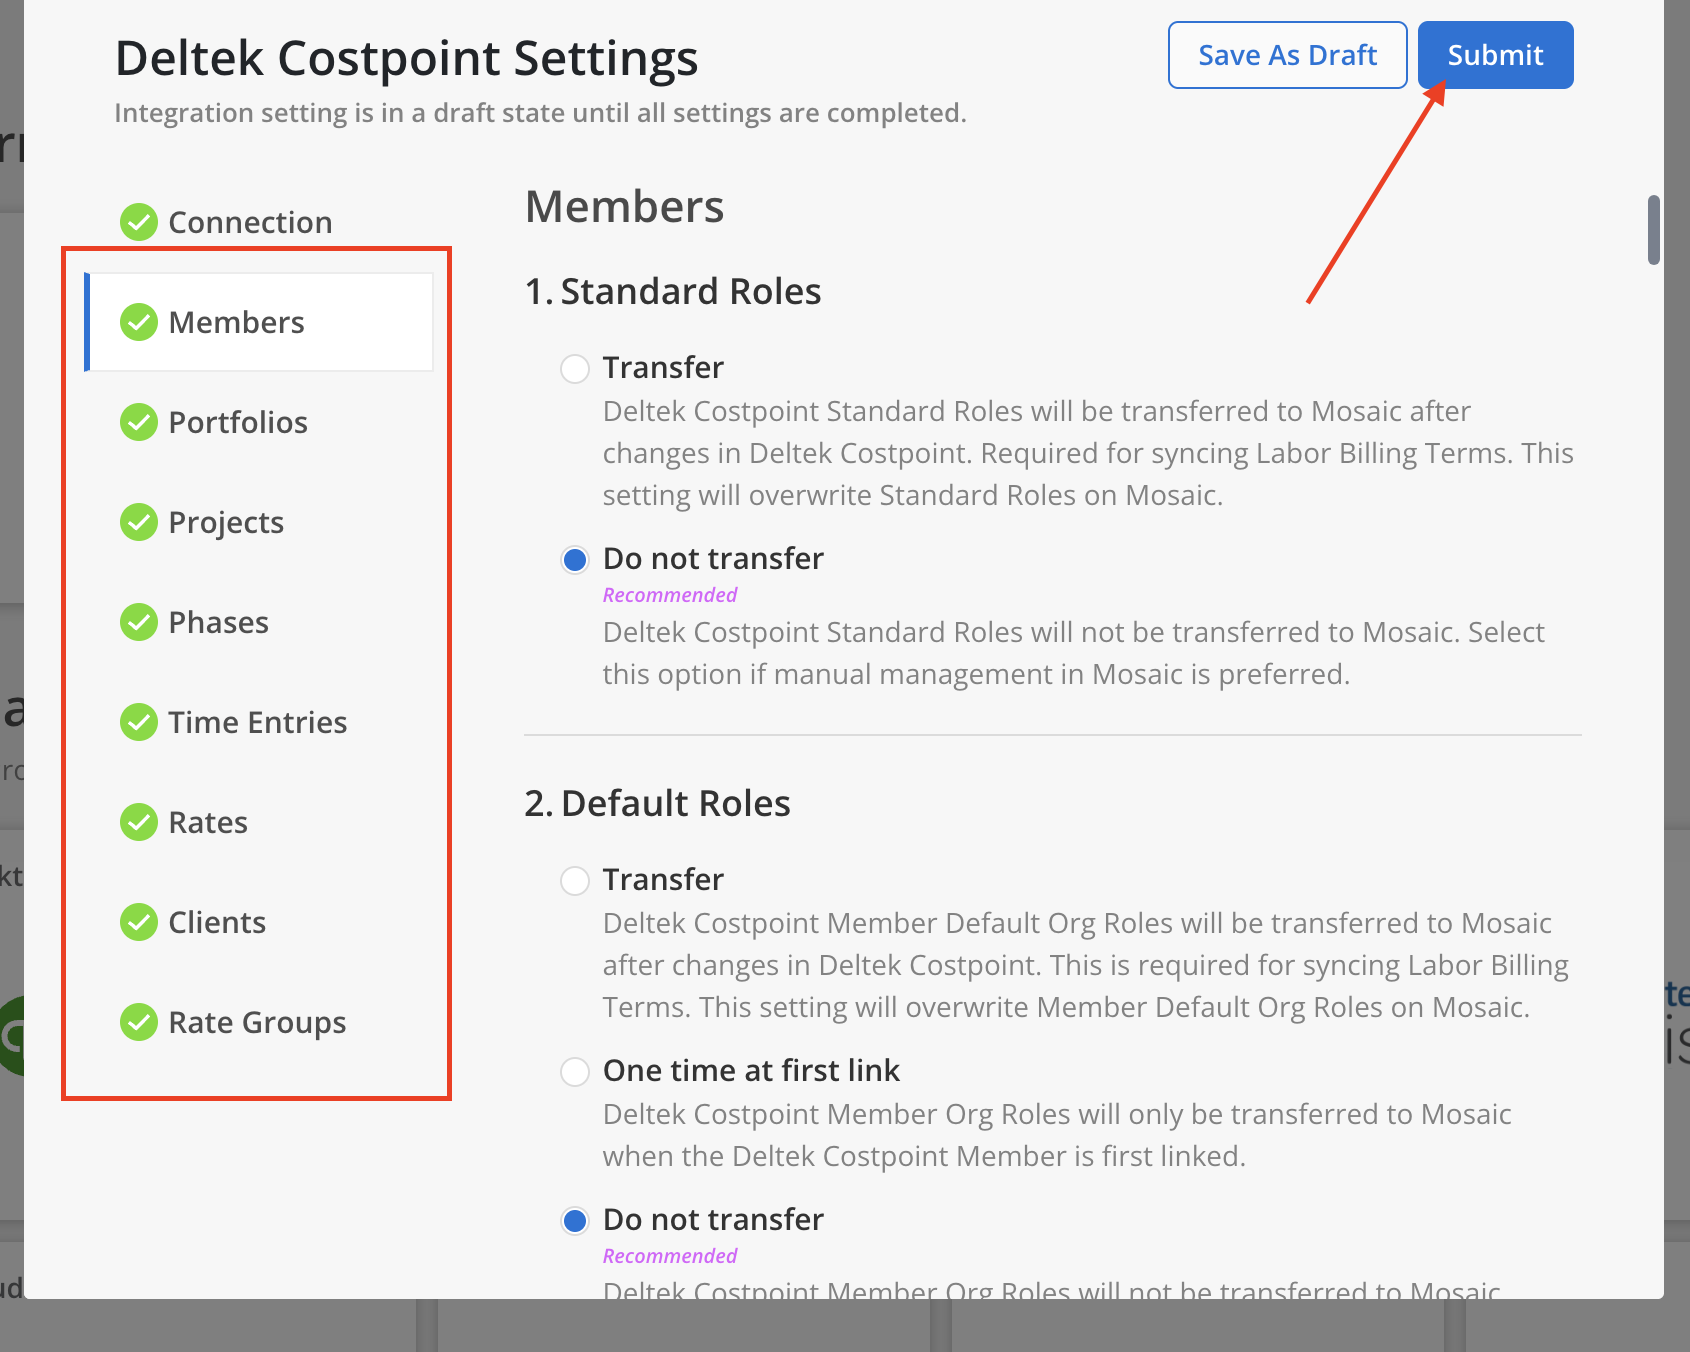The height and width of the screenshot is (1352, 1690).
Task: Select Do not transfer under Default Roles
Action: tap(575, 1221)
